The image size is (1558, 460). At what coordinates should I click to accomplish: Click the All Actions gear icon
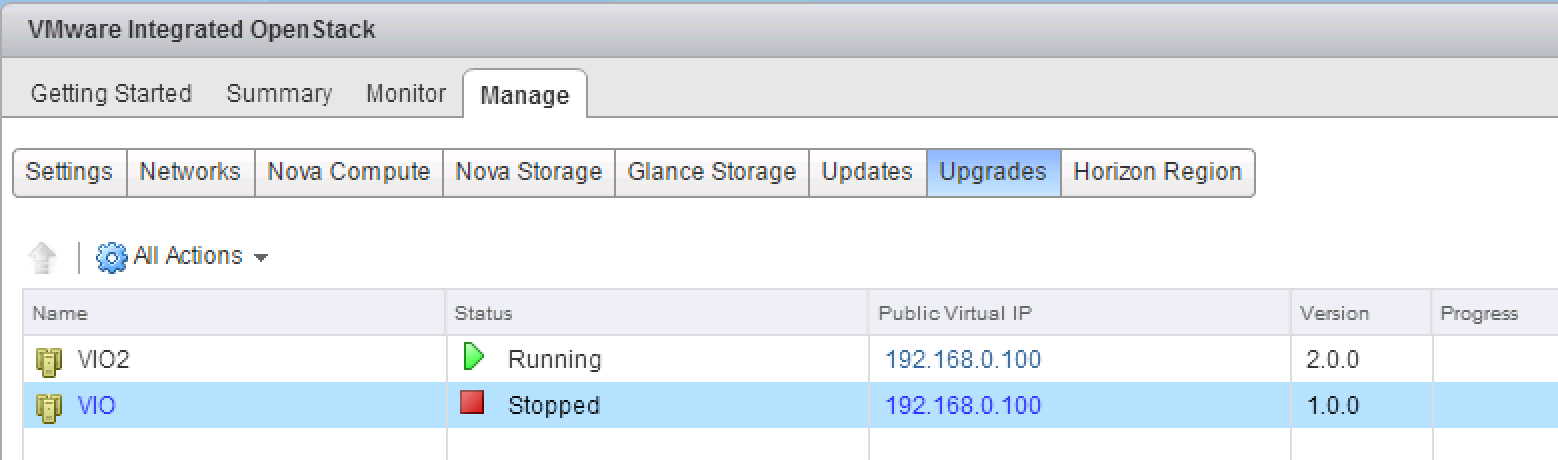pos(111,257)
